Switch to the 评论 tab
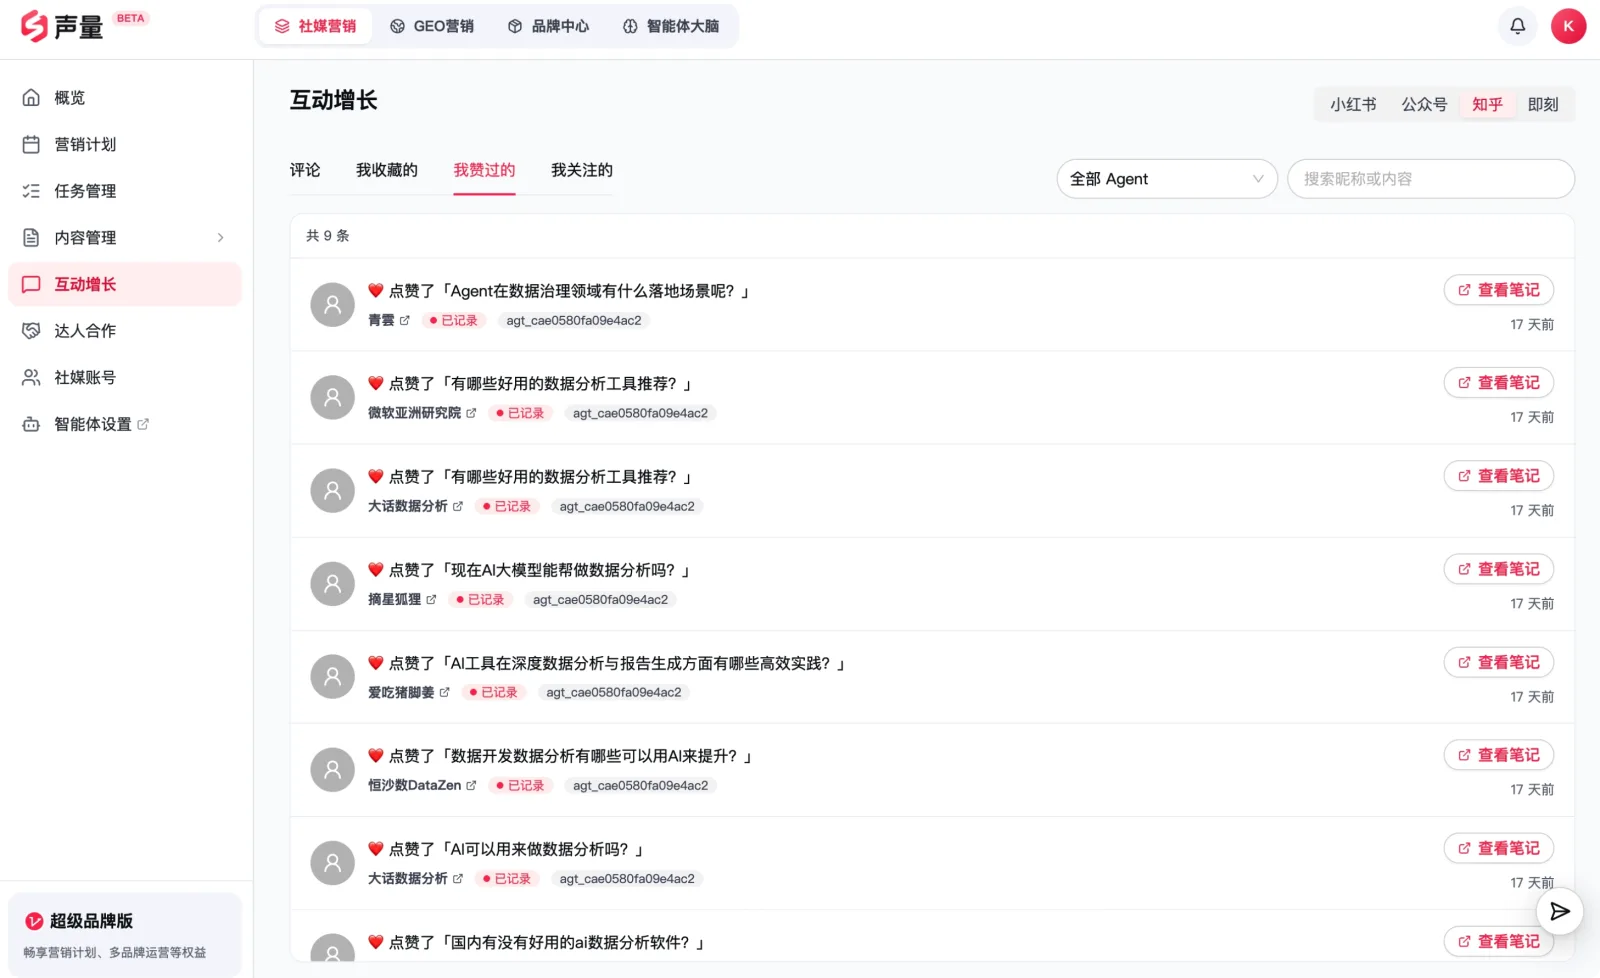1600x978 pixels. tap(305, 170)
